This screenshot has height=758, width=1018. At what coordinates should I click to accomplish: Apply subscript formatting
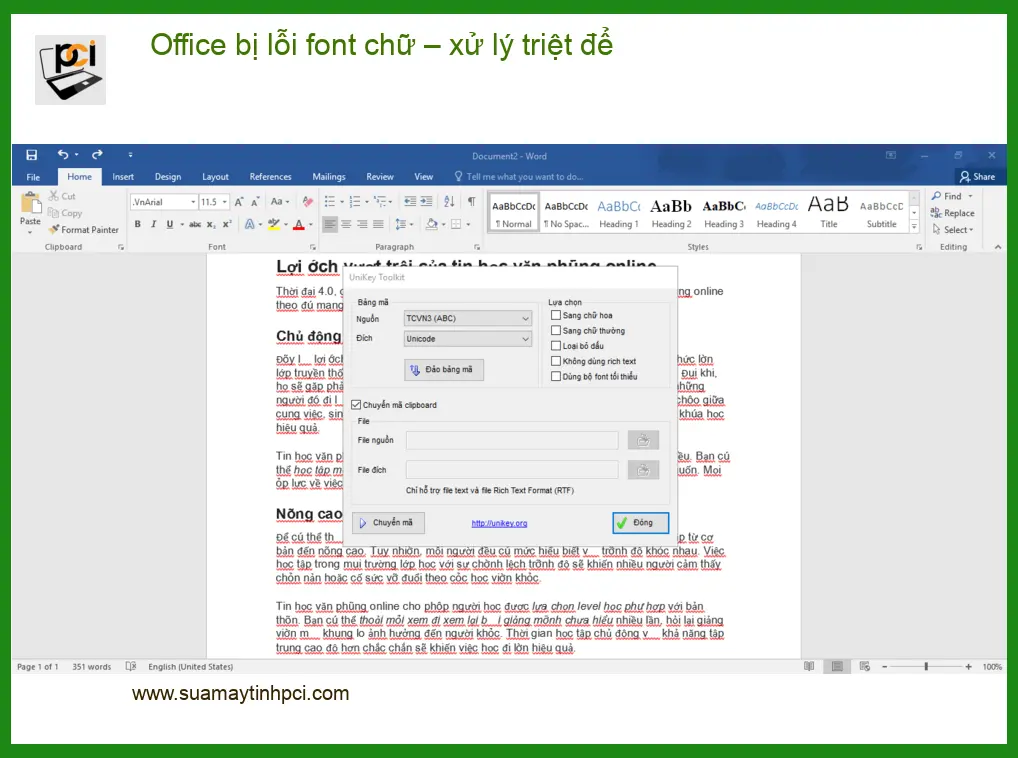click(x=211, y=224)
